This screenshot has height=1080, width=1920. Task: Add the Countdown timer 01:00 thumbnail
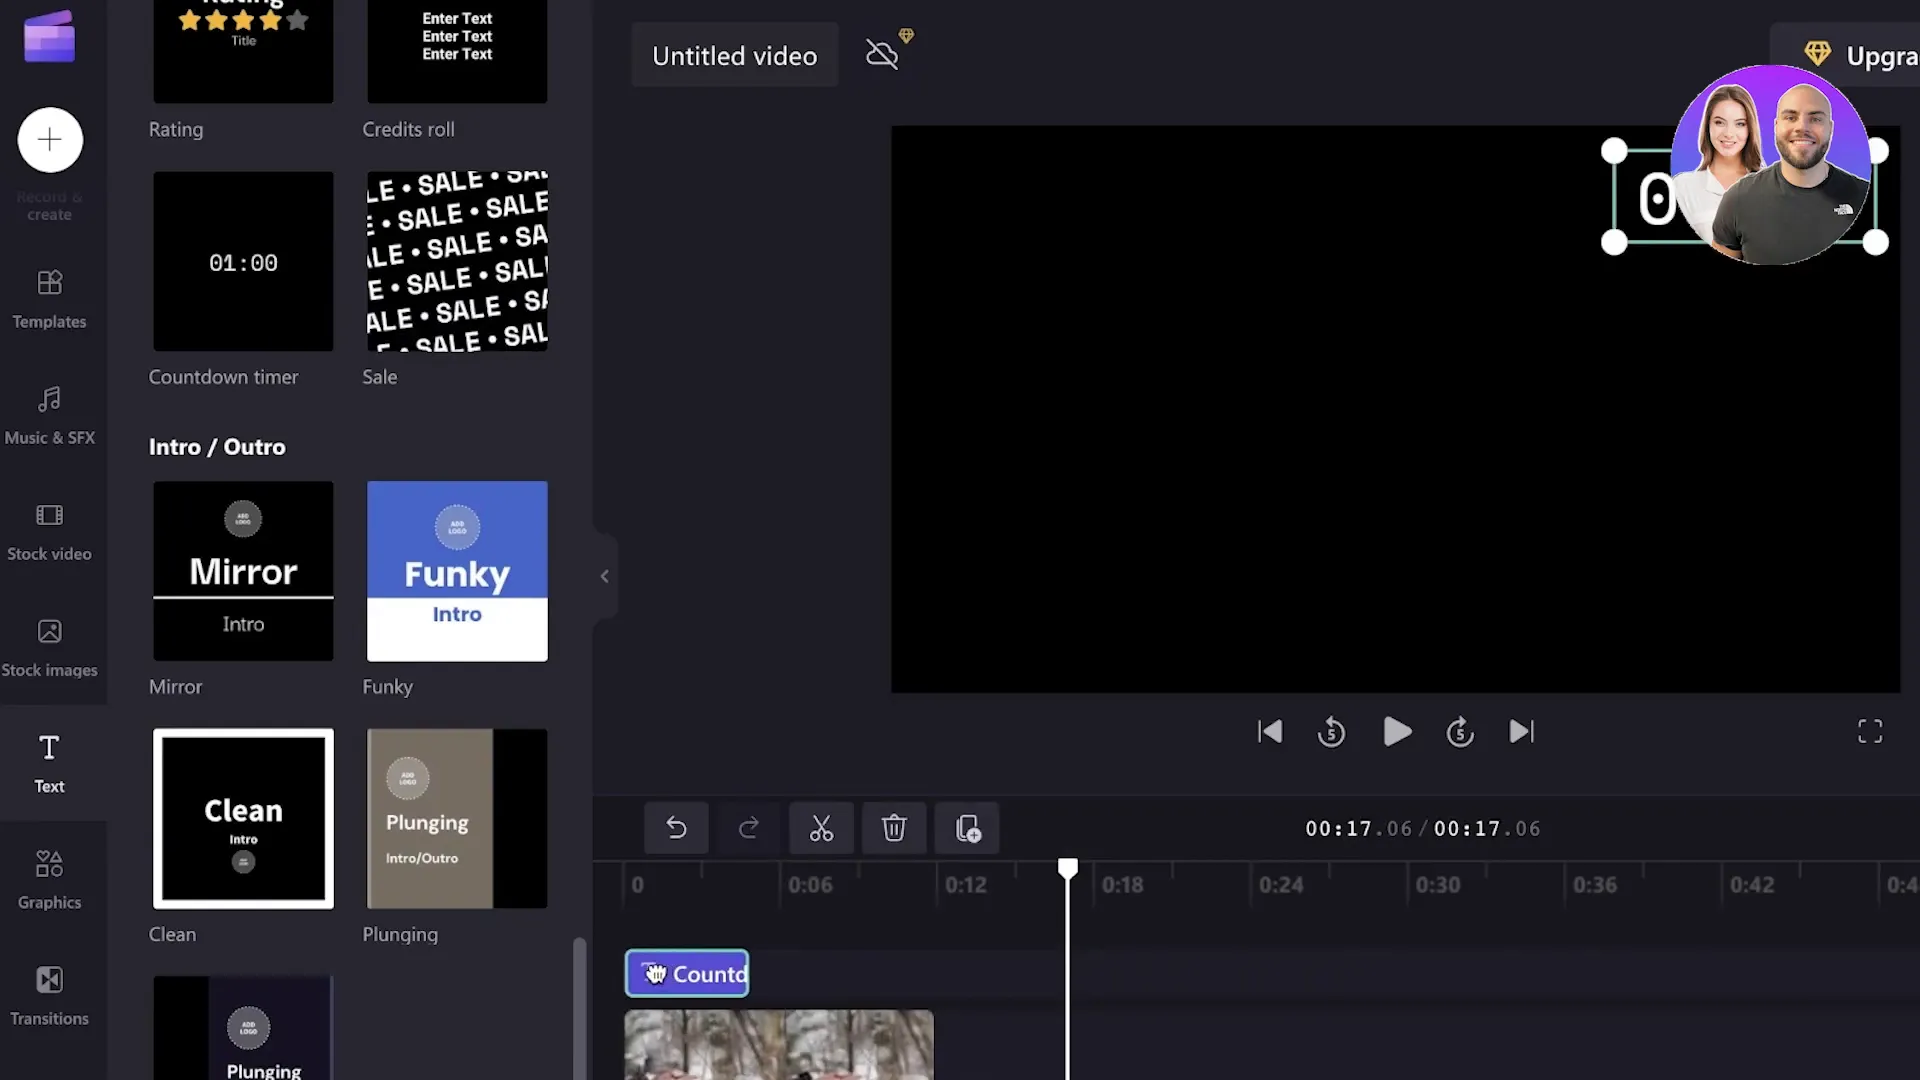click(x=243, y=261)
